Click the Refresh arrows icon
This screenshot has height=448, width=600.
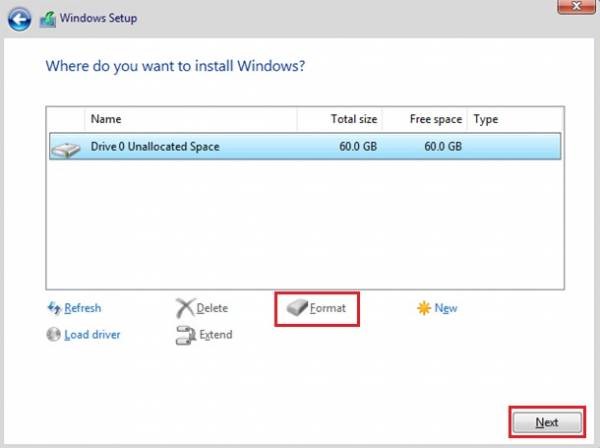(x=54, y=308)
